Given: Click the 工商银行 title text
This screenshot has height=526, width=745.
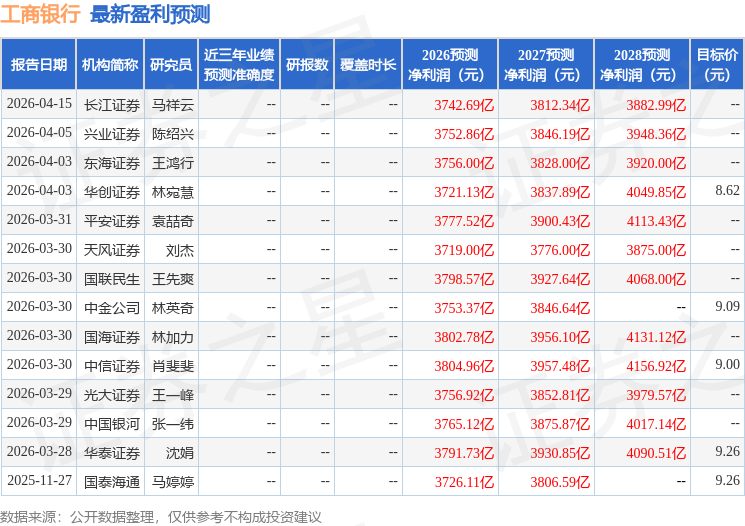Looking at the screenshot, I should point(40,14).
